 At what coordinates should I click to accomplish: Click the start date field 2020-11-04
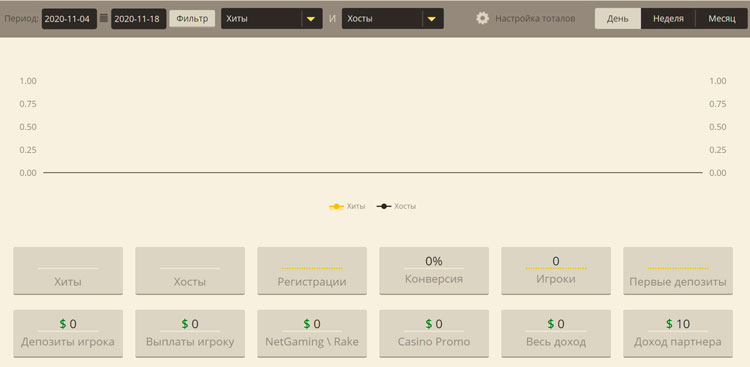click(x=69, y=19)
